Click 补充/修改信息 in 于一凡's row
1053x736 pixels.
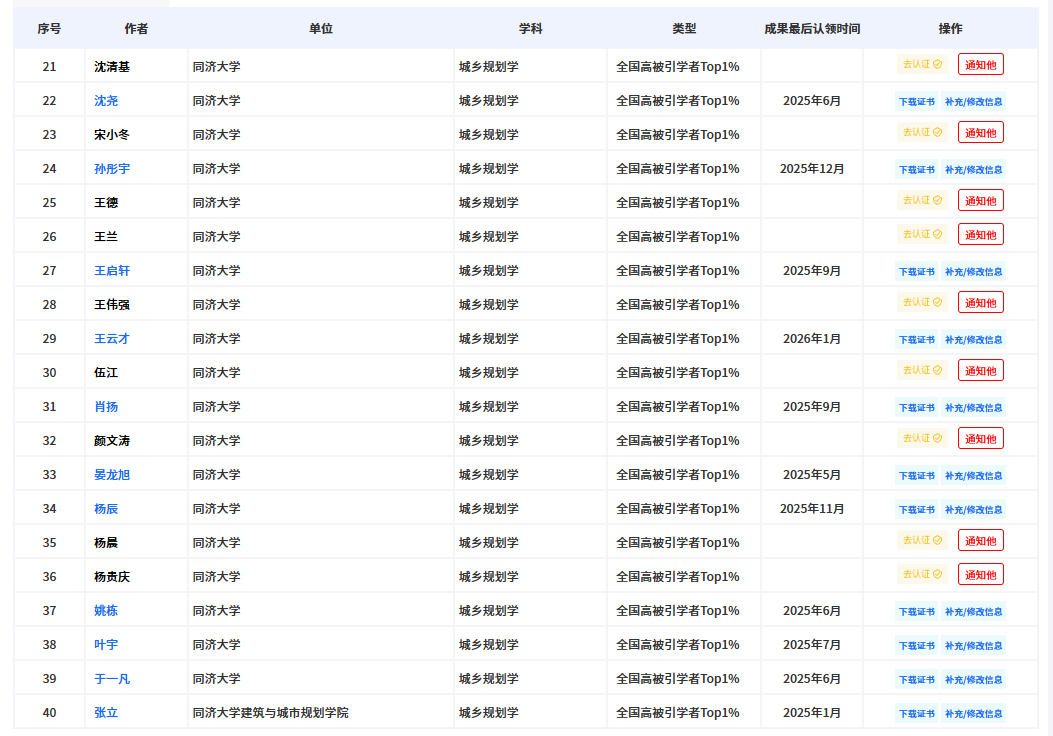[x=975, y=678]
